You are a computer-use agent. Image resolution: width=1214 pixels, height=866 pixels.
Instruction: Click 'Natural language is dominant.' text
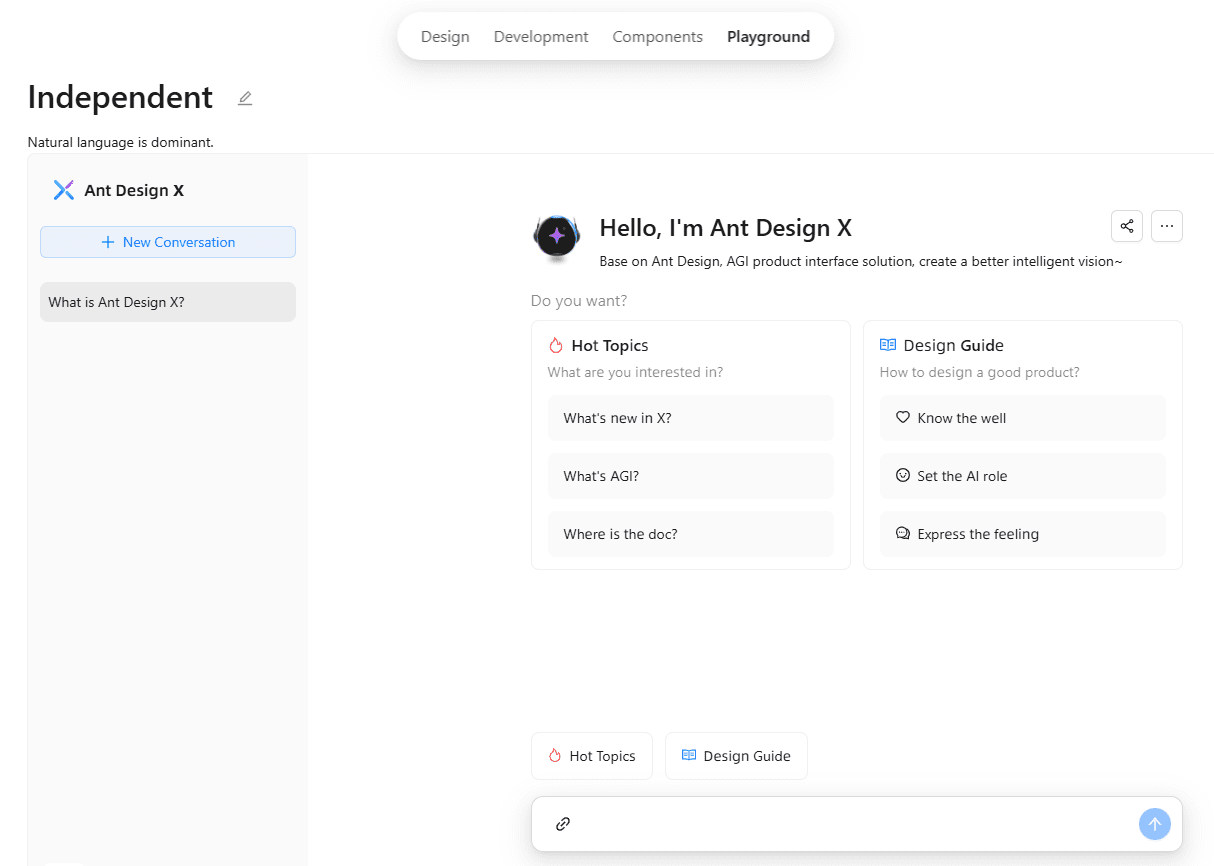point(121,142)
